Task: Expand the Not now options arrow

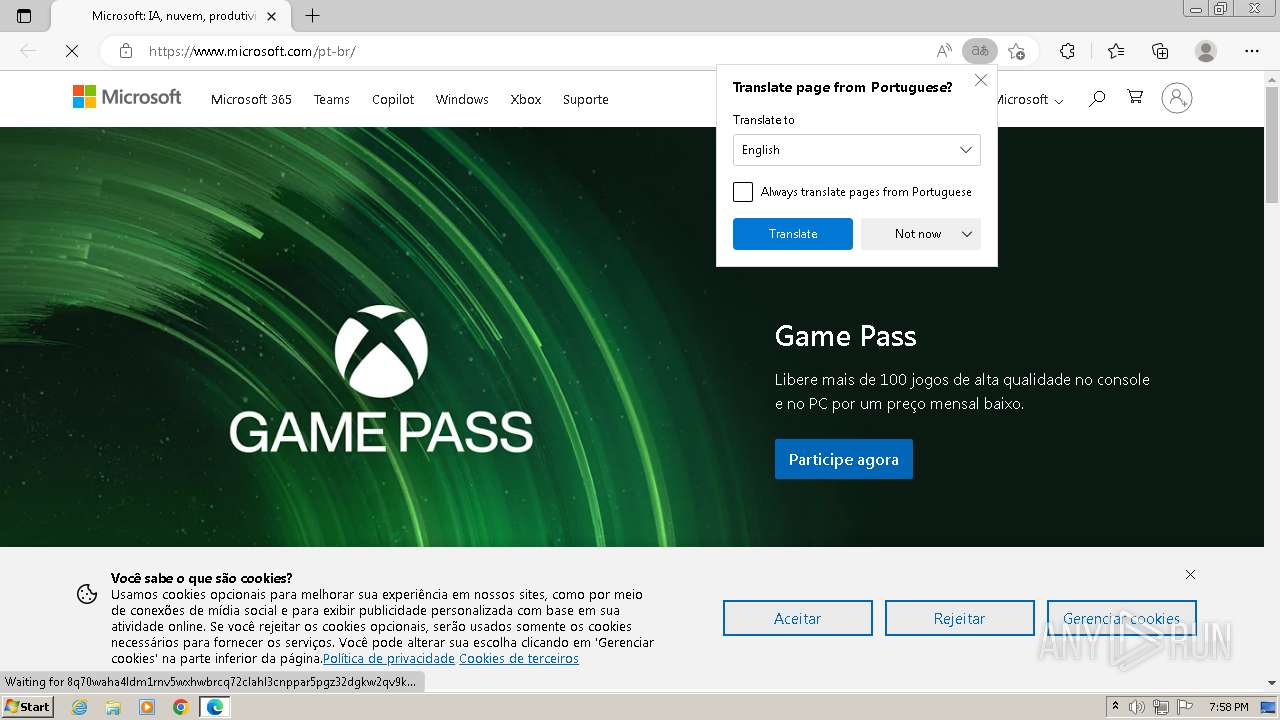Action: (967, 234)
